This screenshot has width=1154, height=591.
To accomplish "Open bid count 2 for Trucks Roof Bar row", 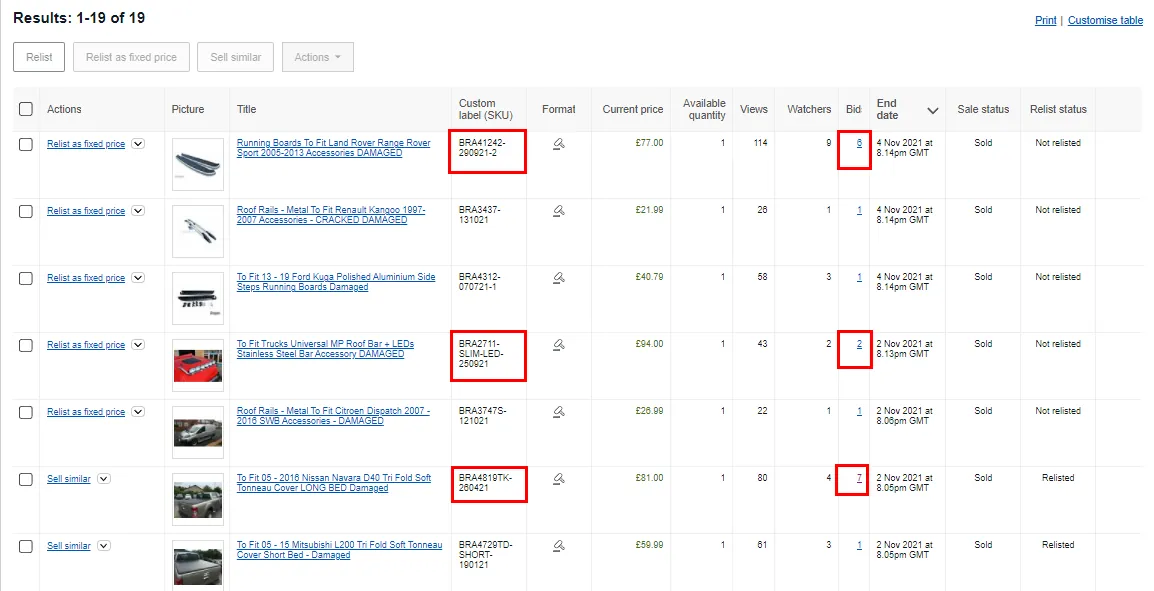I will pyautogui.click(x=859, y=344).
